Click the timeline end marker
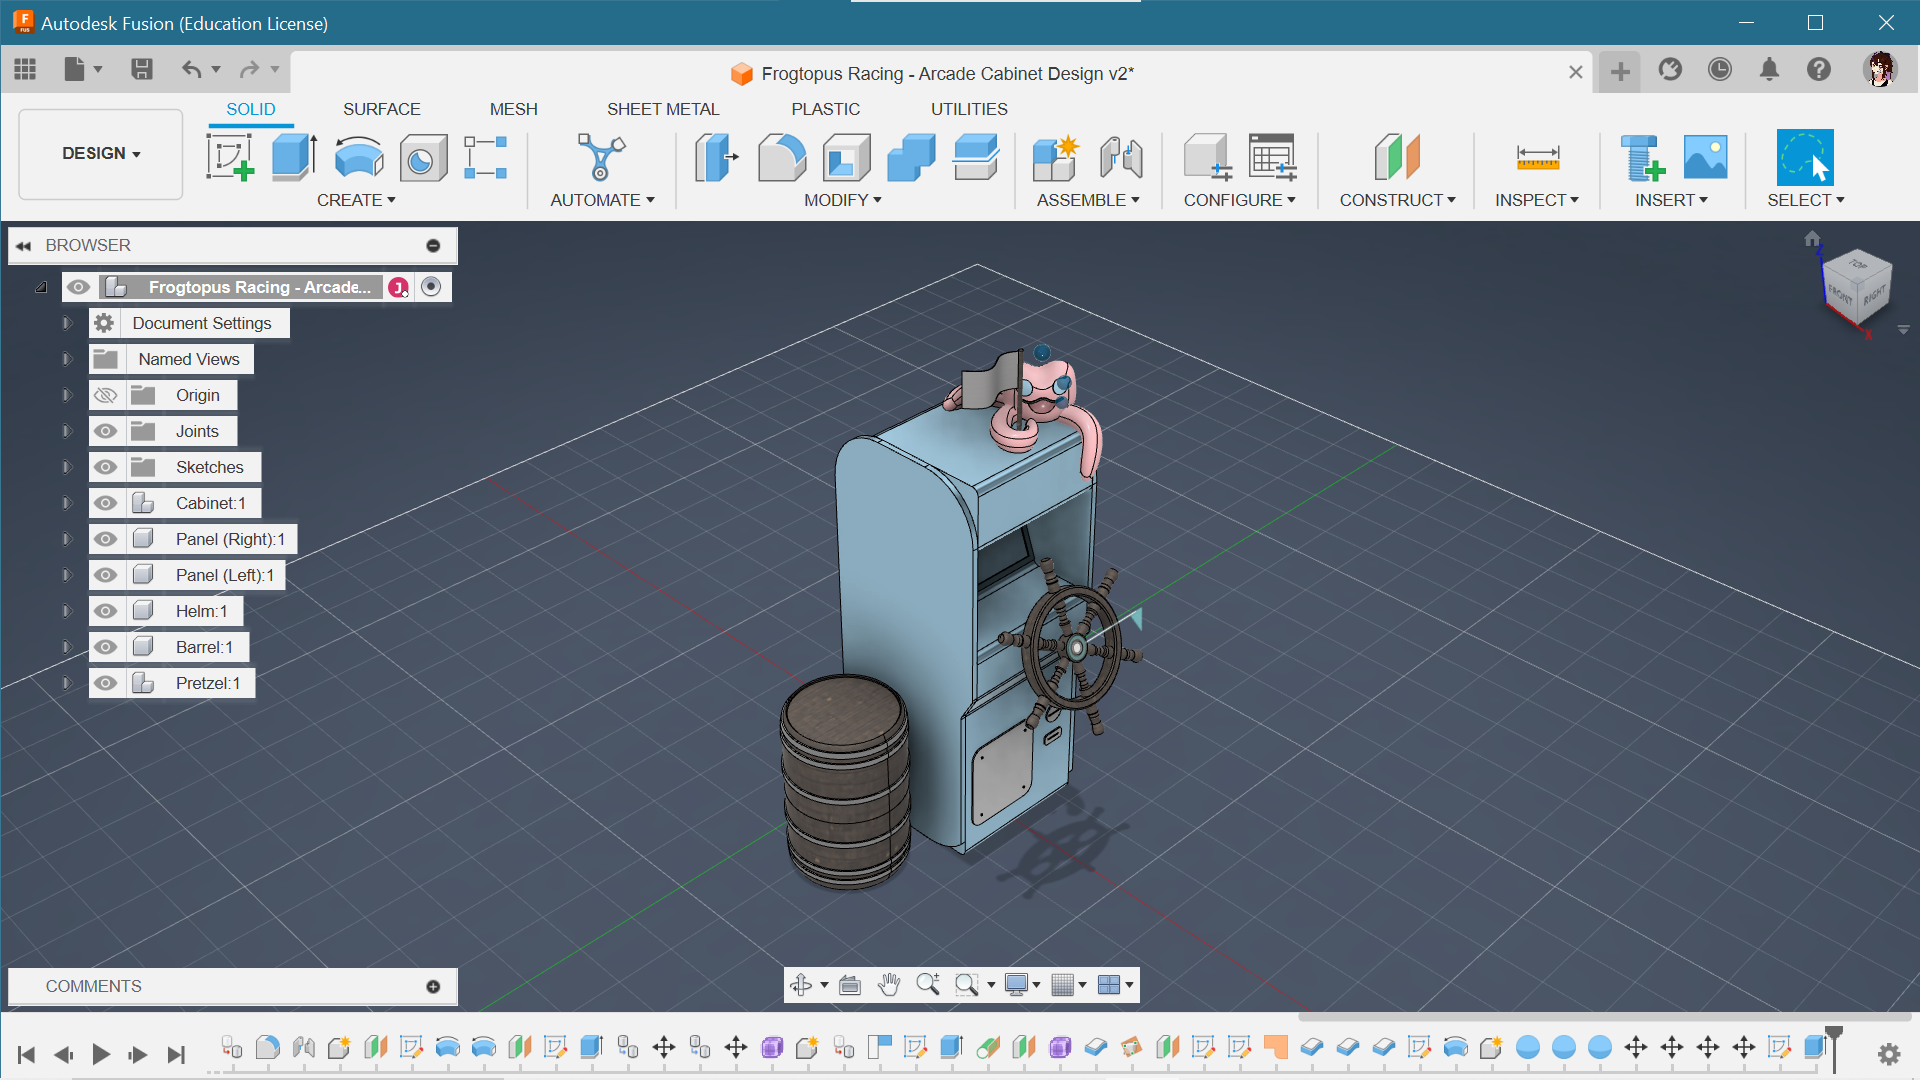This screenshot has height=1080, width=1920. (x=1834, y=1047)
